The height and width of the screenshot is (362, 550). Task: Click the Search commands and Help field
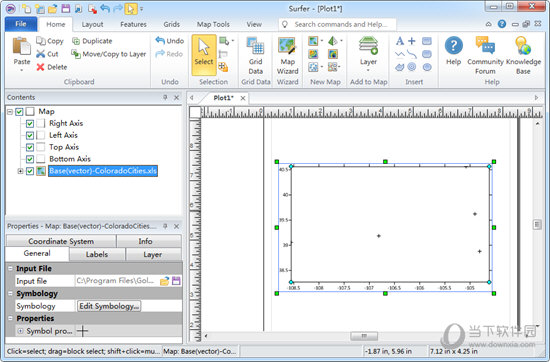point(337,25)
